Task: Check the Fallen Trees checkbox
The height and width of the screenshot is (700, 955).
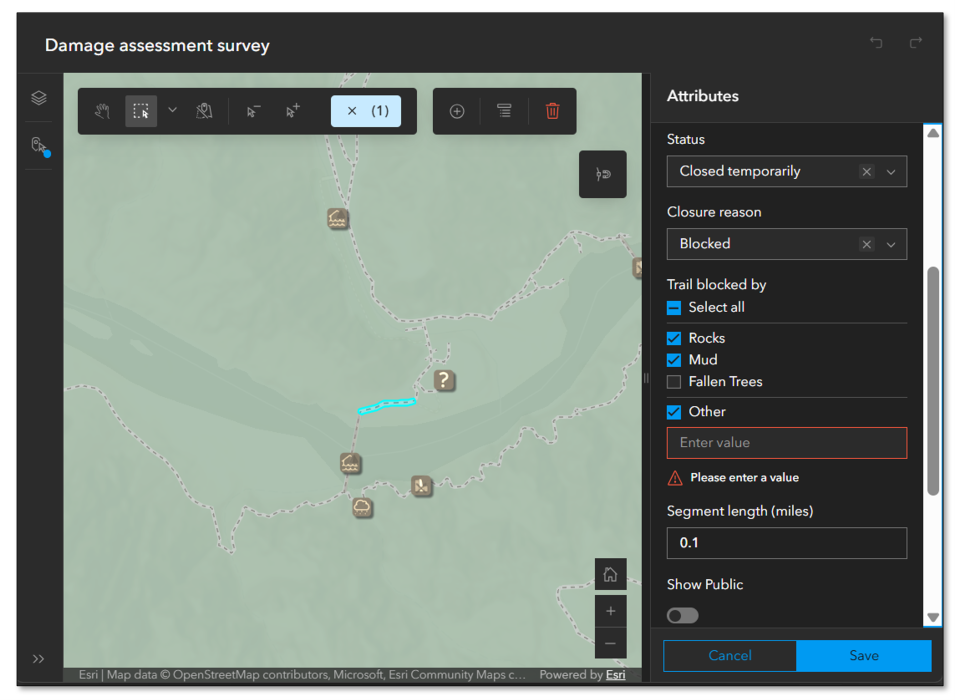Action: pos(674,382)
